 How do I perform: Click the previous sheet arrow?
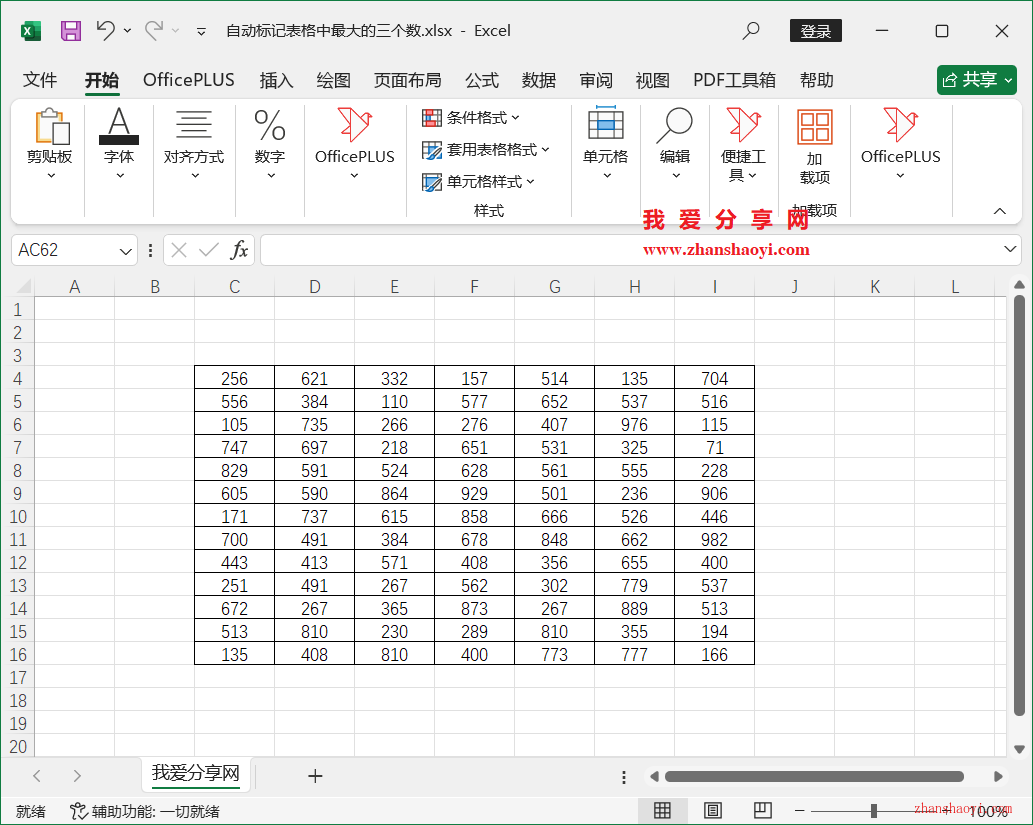37,776
